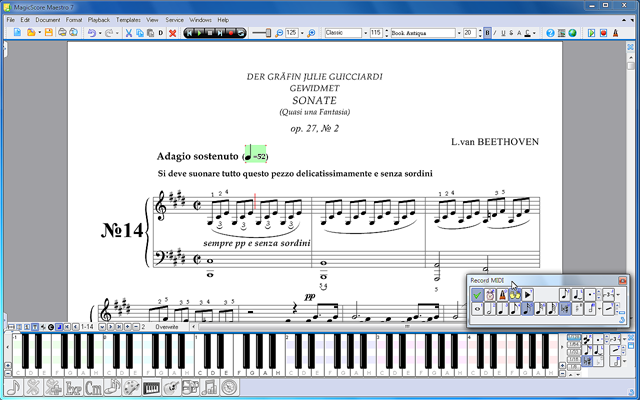Click the 1/16 duration button beside keyboard
The height and width of the screenshot is (400, 640).
[x=574, y=360]
